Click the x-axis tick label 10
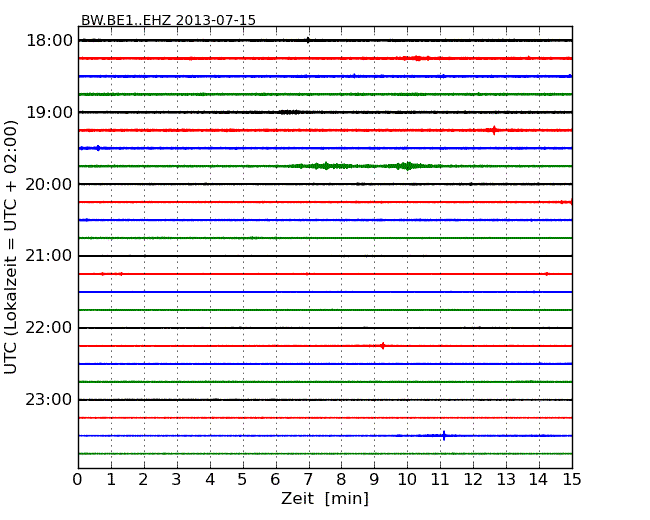 coord(407,480)
